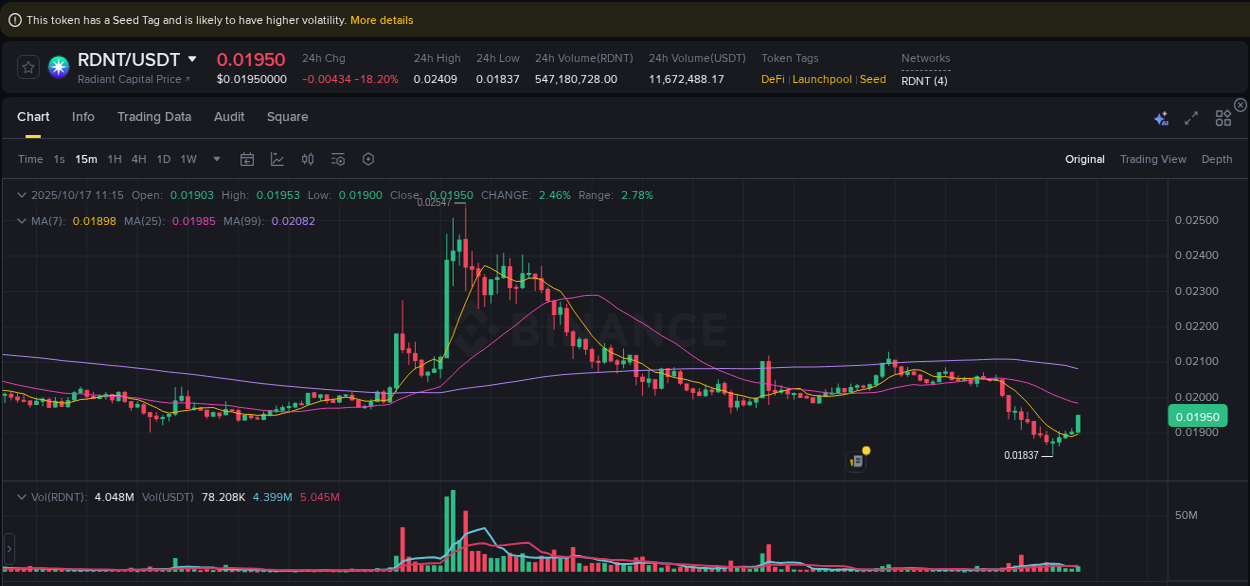Viewport: 1250px width, 586px height.
Task: Launch the AI analysis feature icon
Action: coord(1161,118)
